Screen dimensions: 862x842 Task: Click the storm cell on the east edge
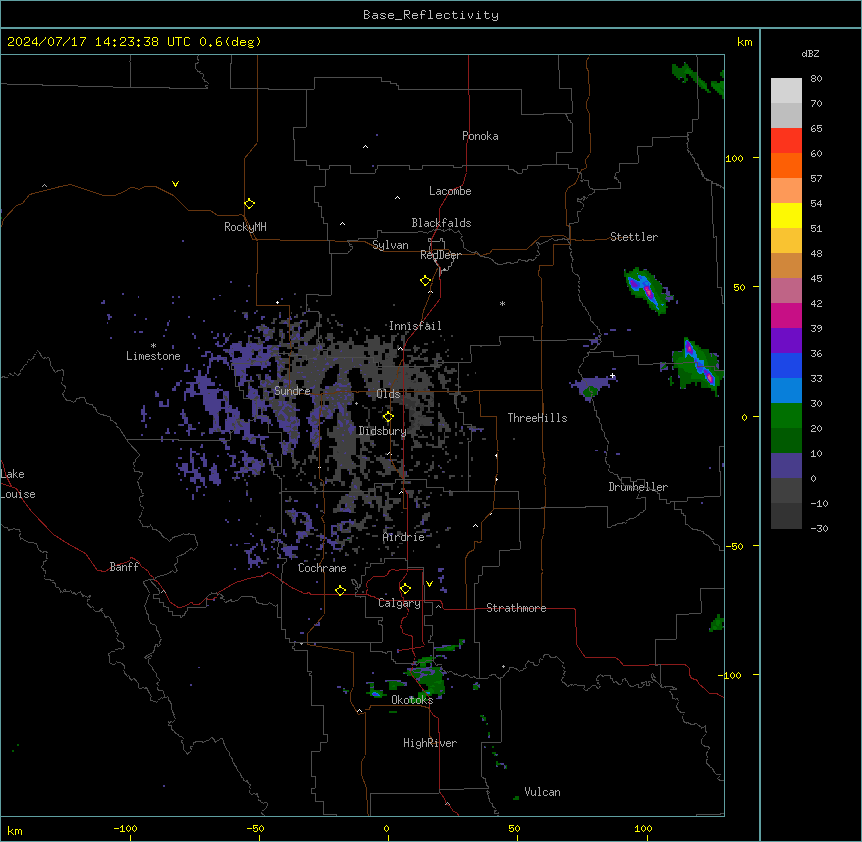(697, 365)
